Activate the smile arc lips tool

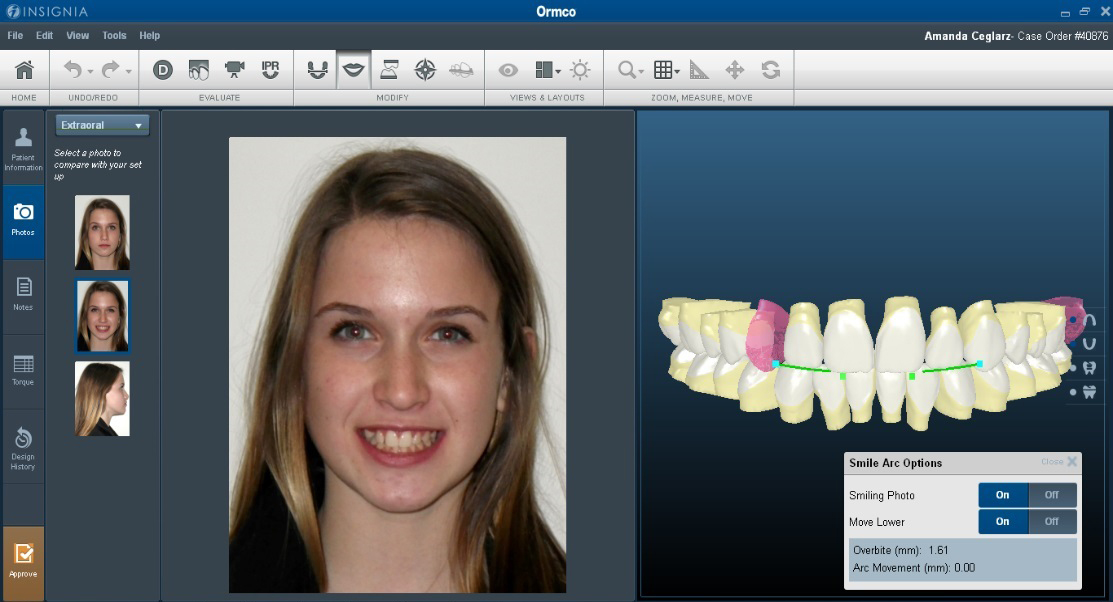353,70
